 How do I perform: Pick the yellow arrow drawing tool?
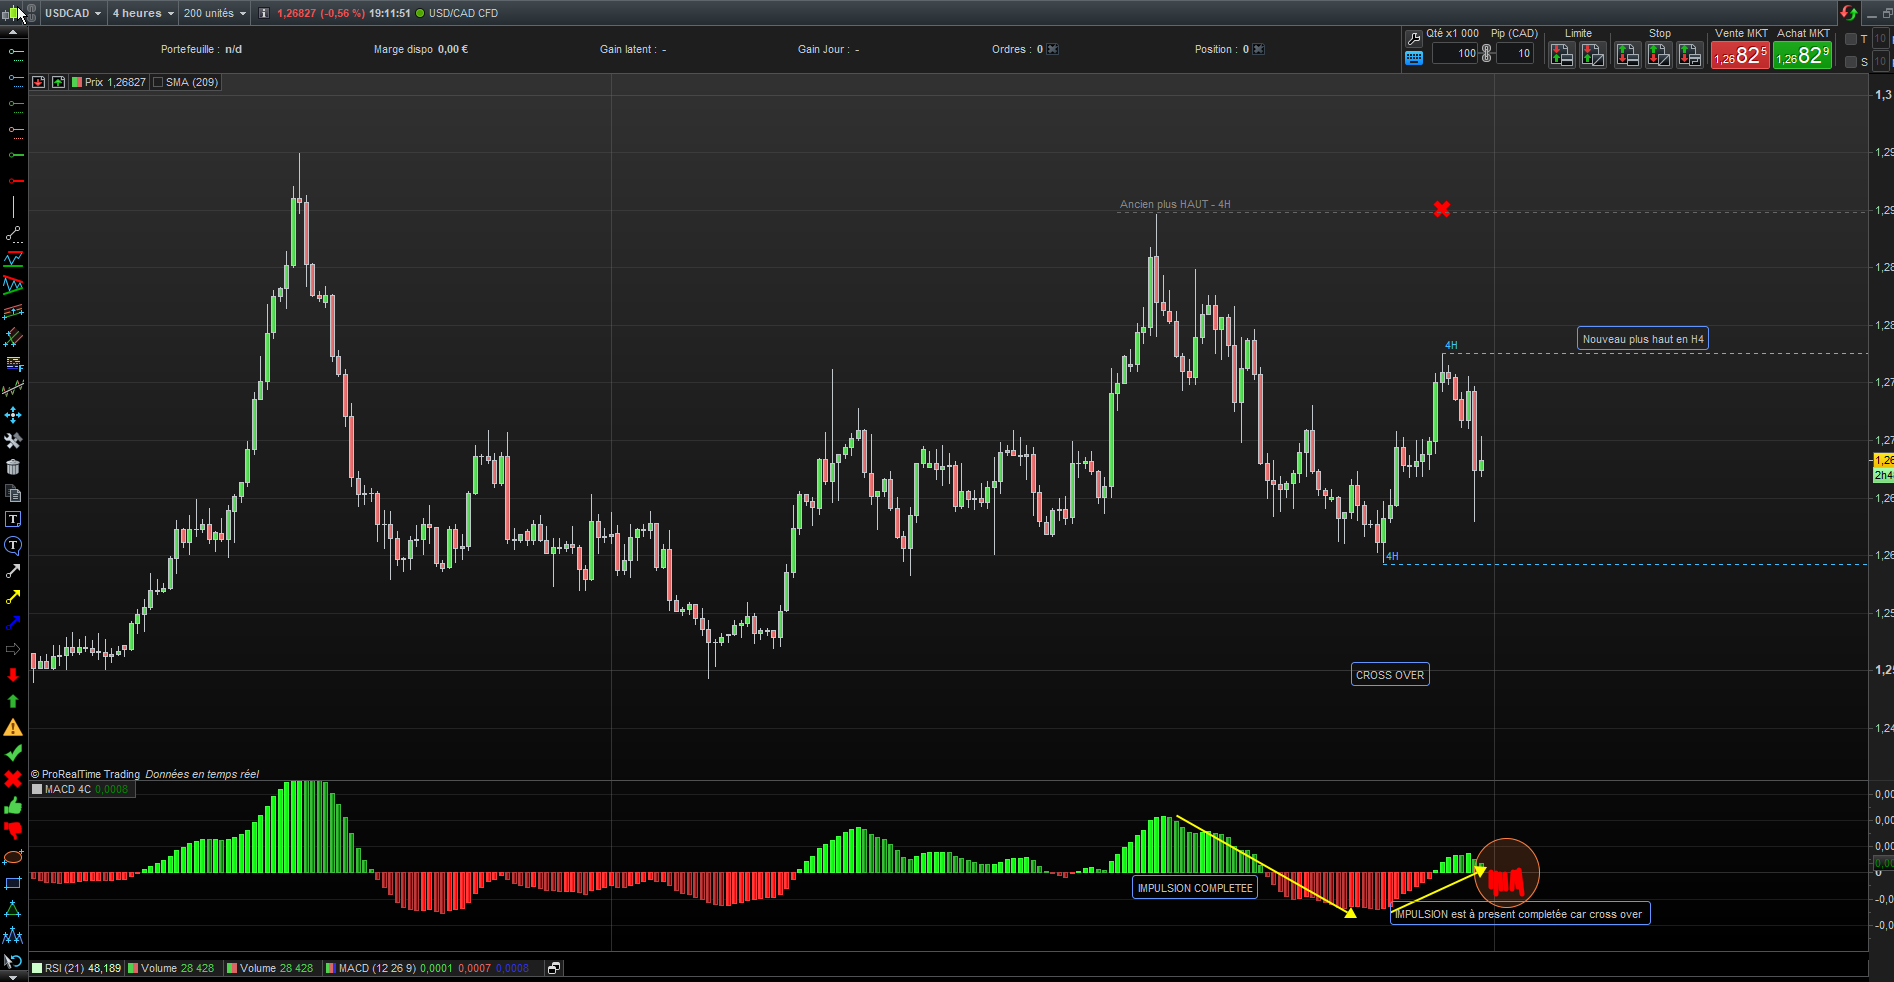[13, 597]
